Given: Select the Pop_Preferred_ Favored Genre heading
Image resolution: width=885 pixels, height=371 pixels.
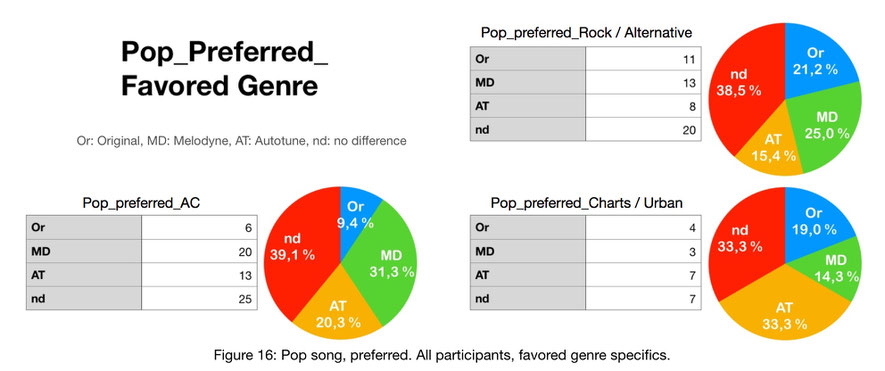Looking at the screenshot, I should click(224, 69).
